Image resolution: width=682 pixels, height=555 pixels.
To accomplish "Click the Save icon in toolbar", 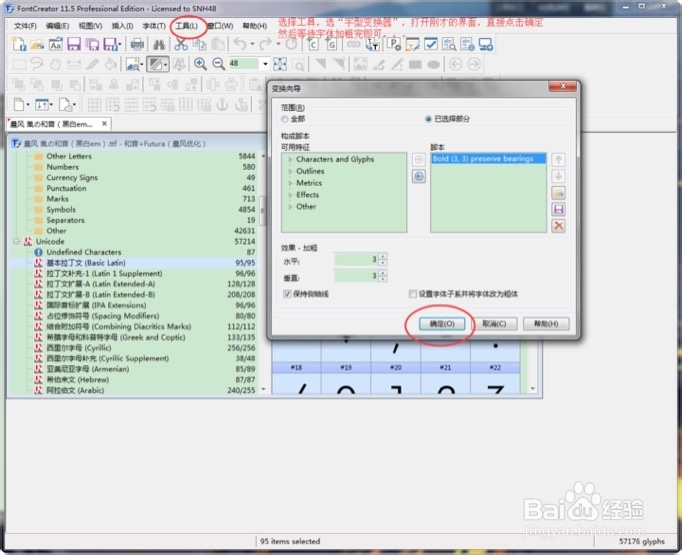I will click(74, 44).
